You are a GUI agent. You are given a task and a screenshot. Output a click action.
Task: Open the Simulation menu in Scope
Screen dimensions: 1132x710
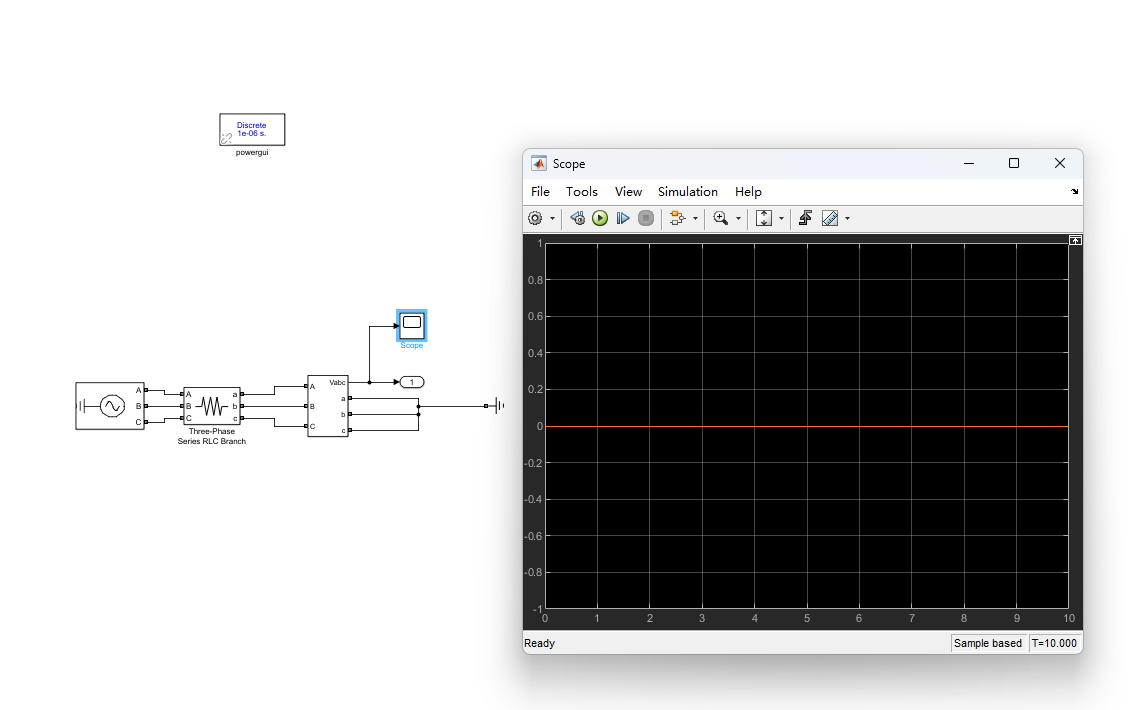click(x=687, y=191)
